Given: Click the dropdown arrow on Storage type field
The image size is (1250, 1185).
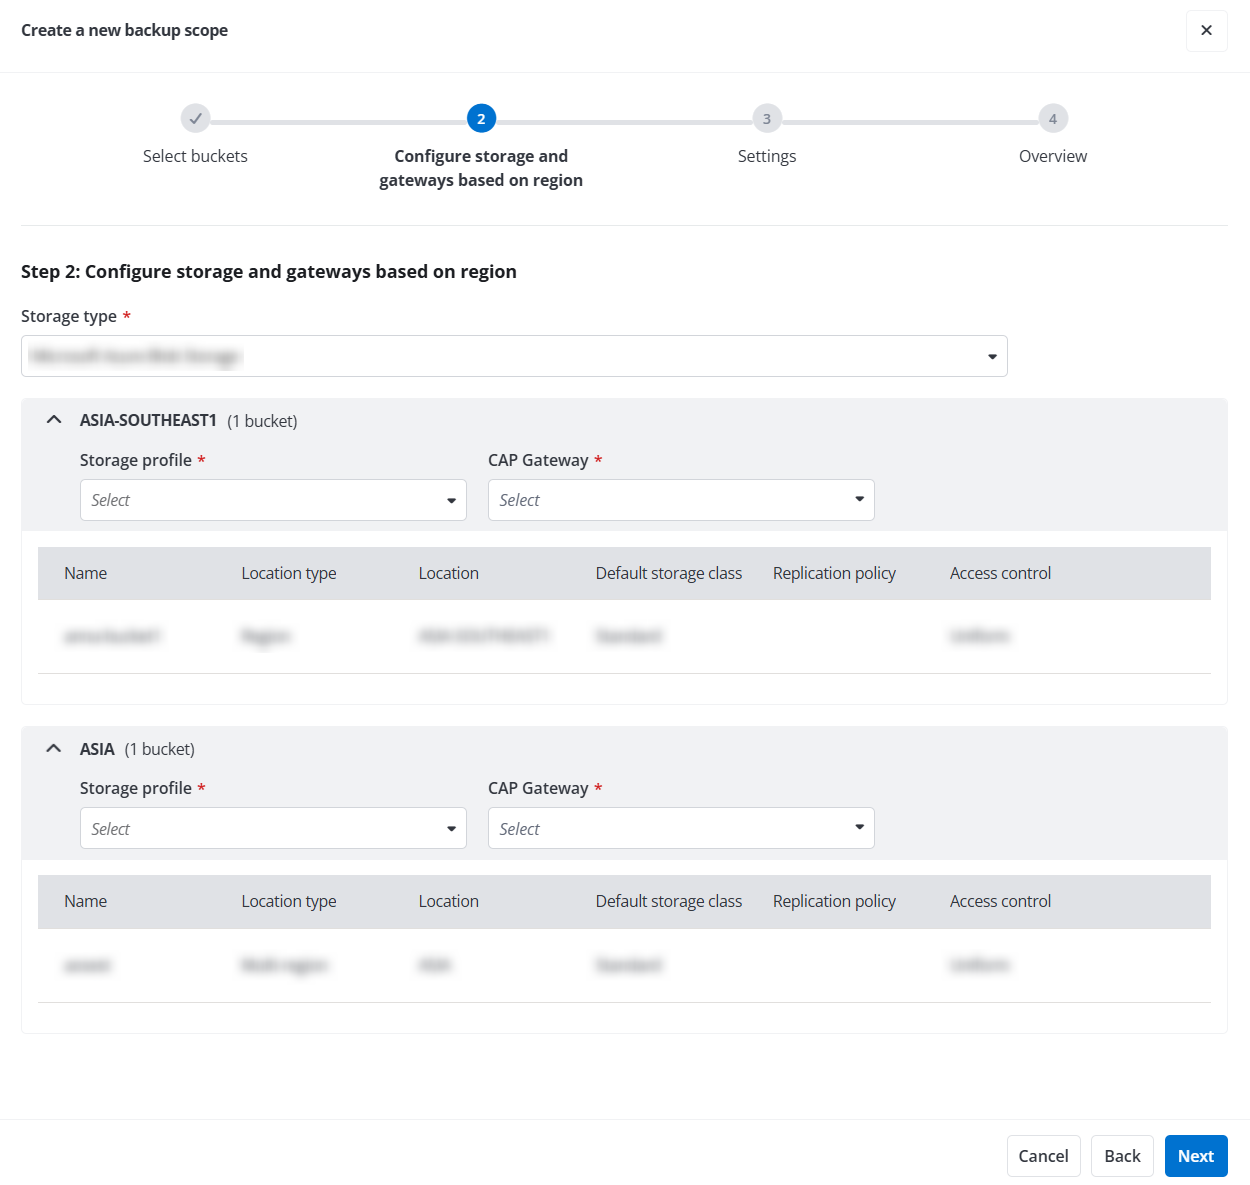Looking at the screenshot, I should [x=991, y=356].
